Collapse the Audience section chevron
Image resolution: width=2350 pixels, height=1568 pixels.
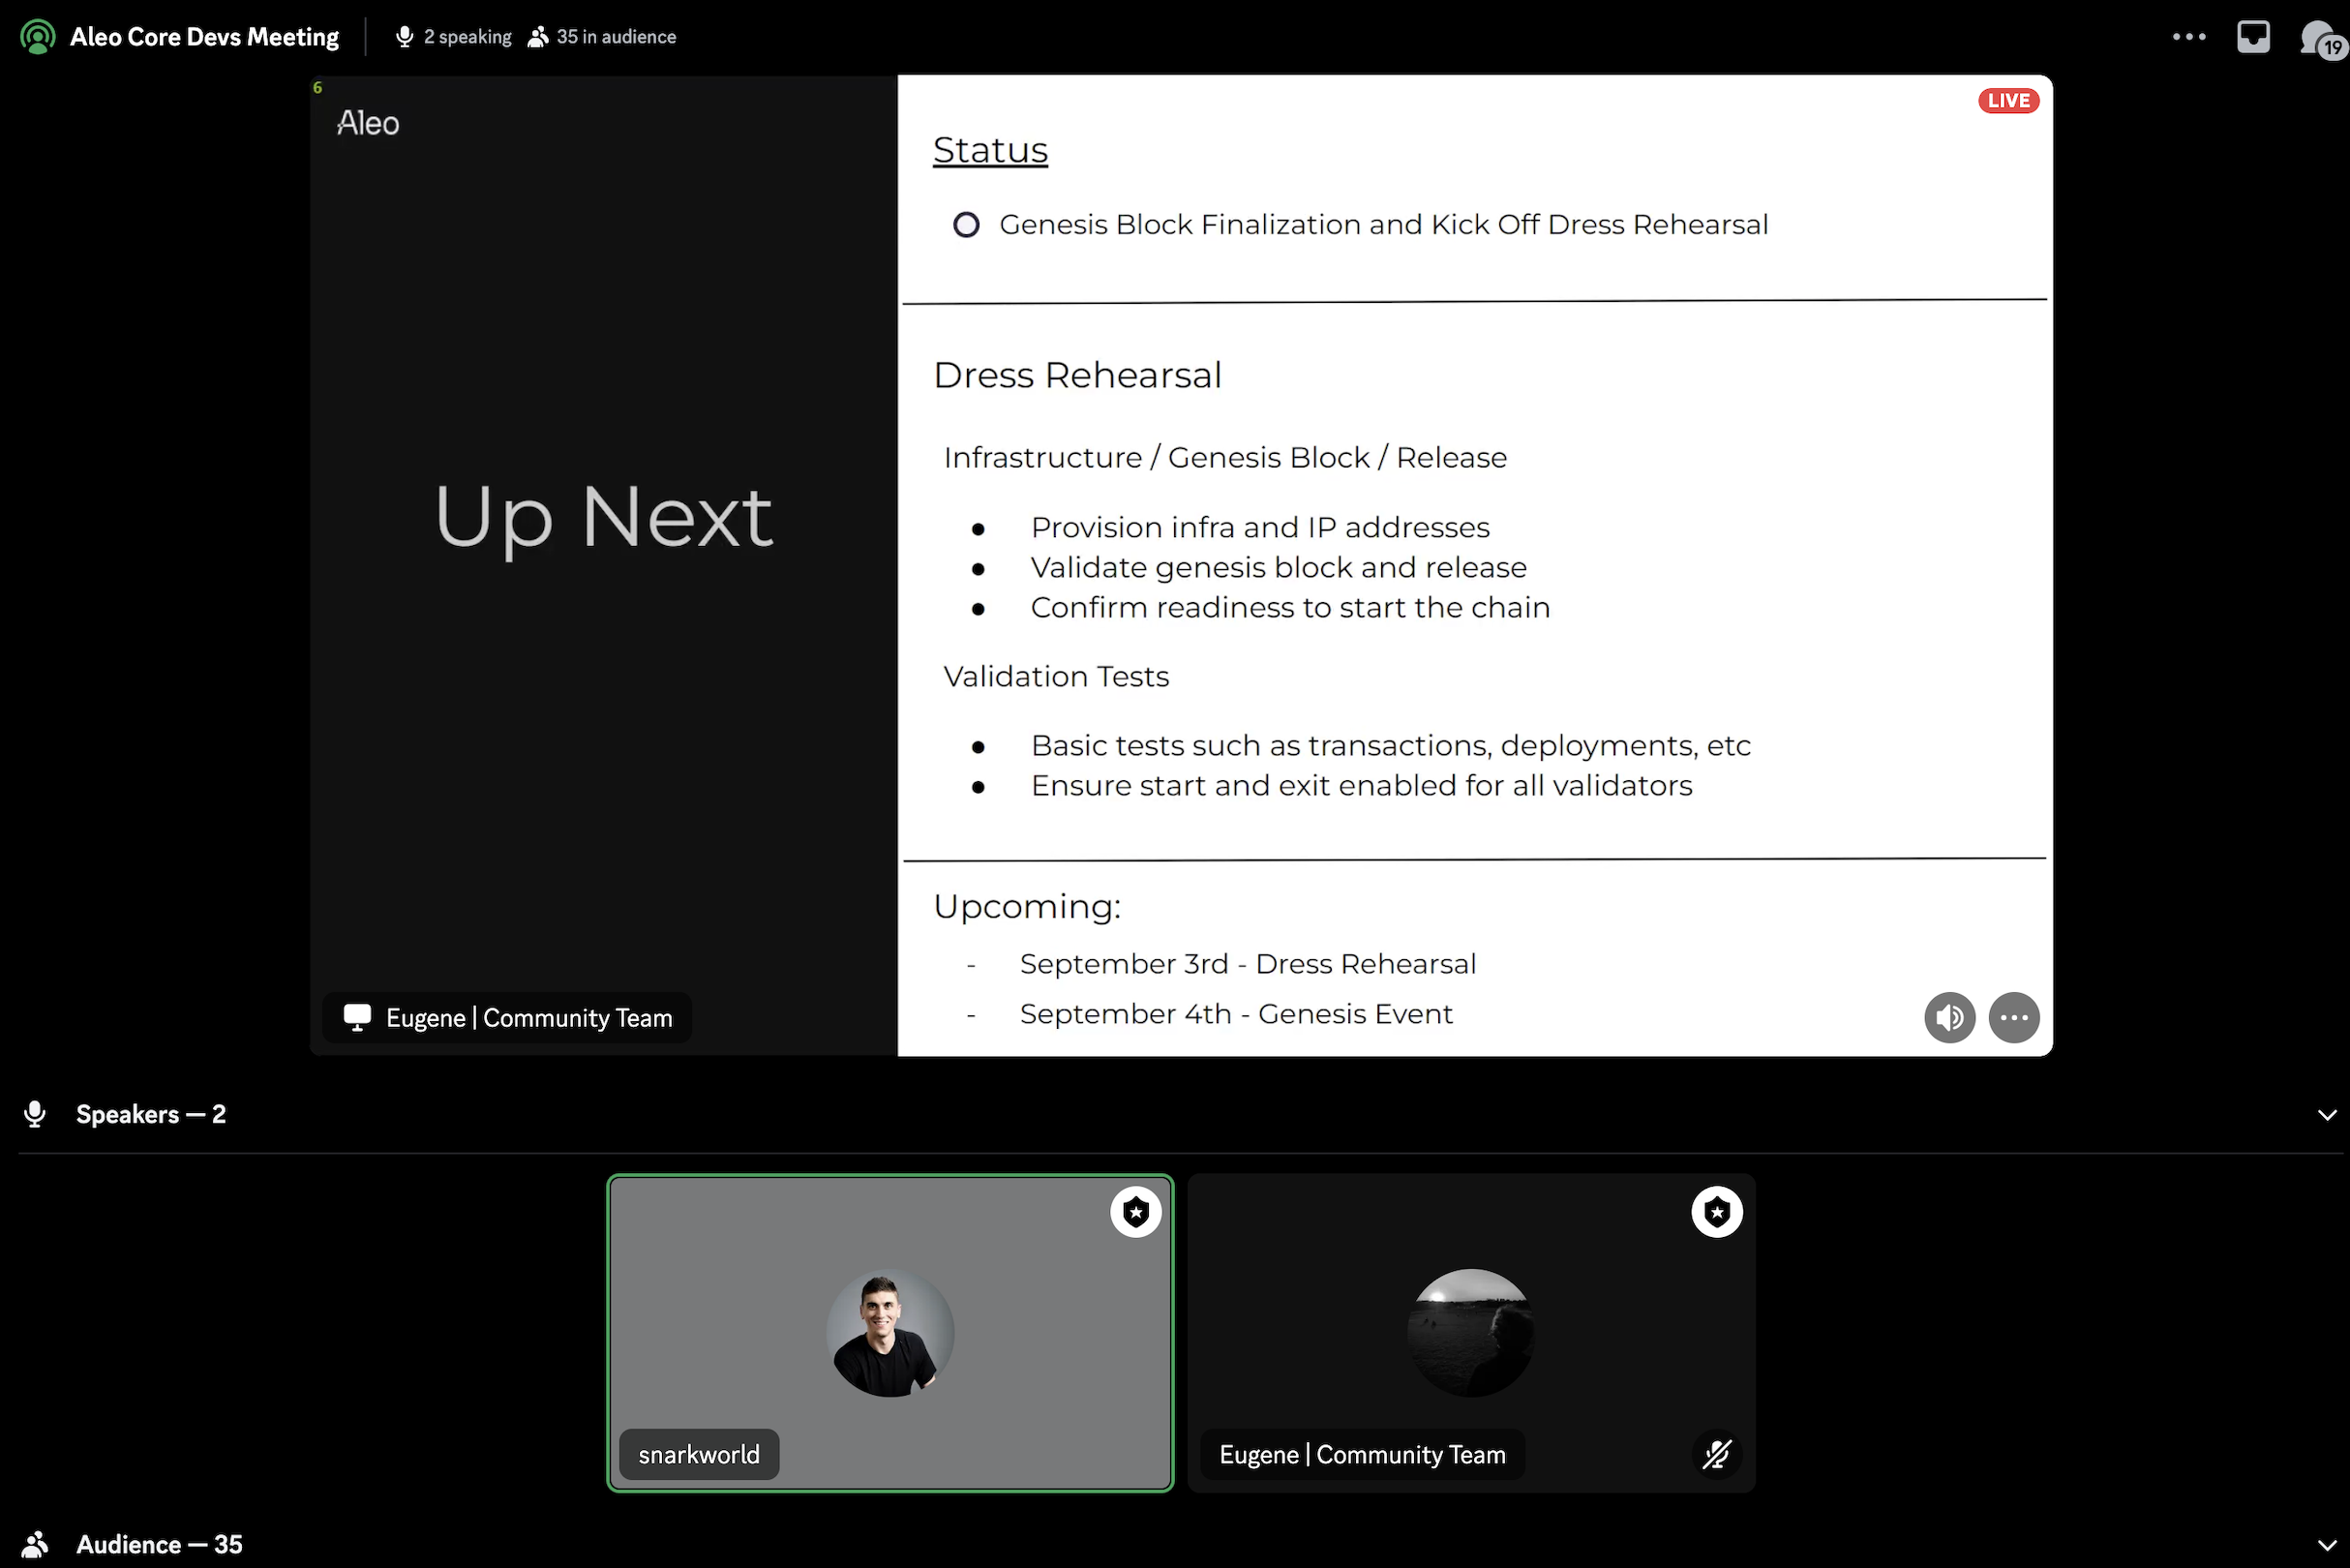pos(2326,1545)
